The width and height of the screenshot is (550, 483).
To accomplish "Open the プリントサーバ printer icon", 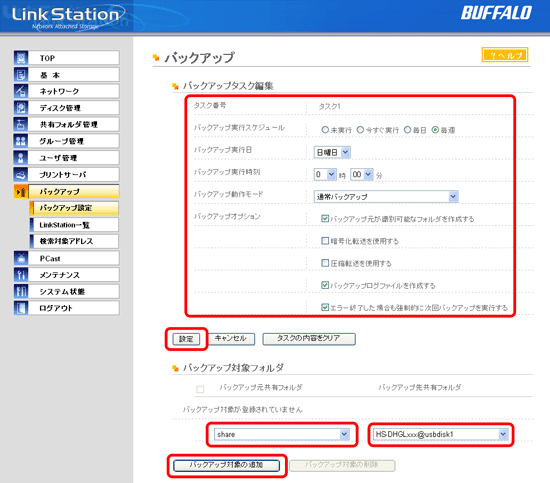I will click(x=21, y=174).
